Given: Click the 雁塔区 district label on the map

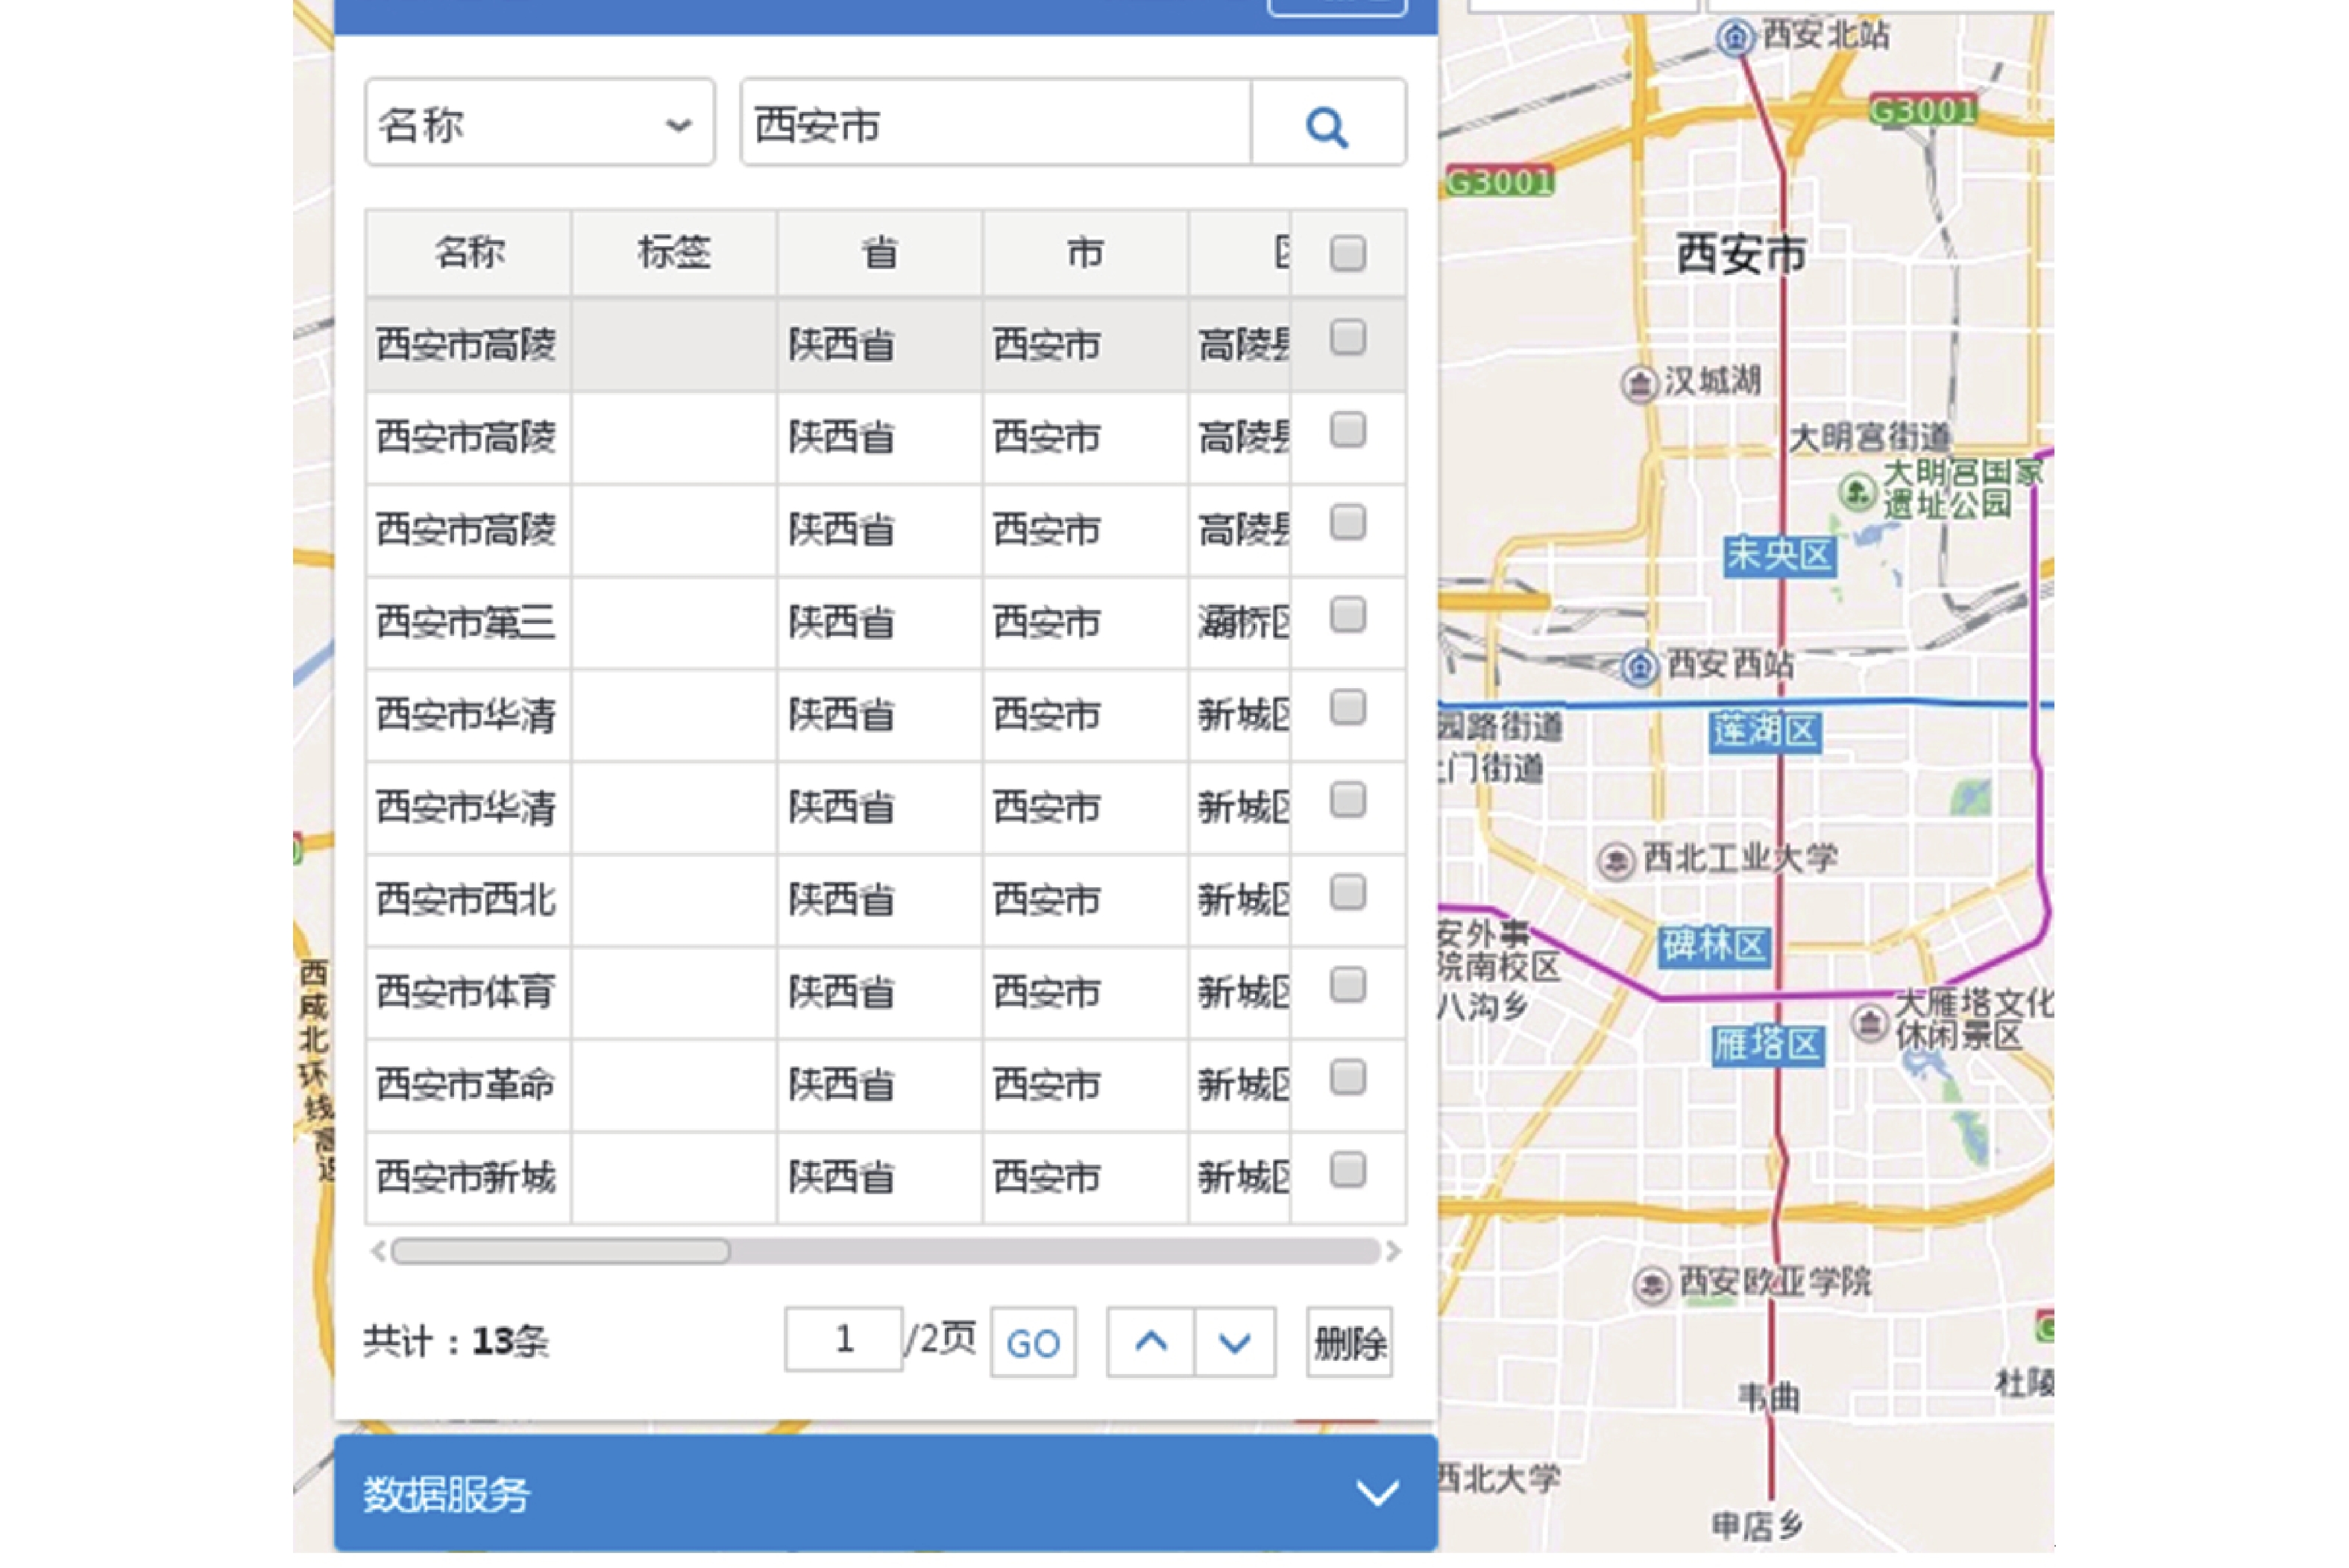Looking at the screenshot, I should 1767,1046.
